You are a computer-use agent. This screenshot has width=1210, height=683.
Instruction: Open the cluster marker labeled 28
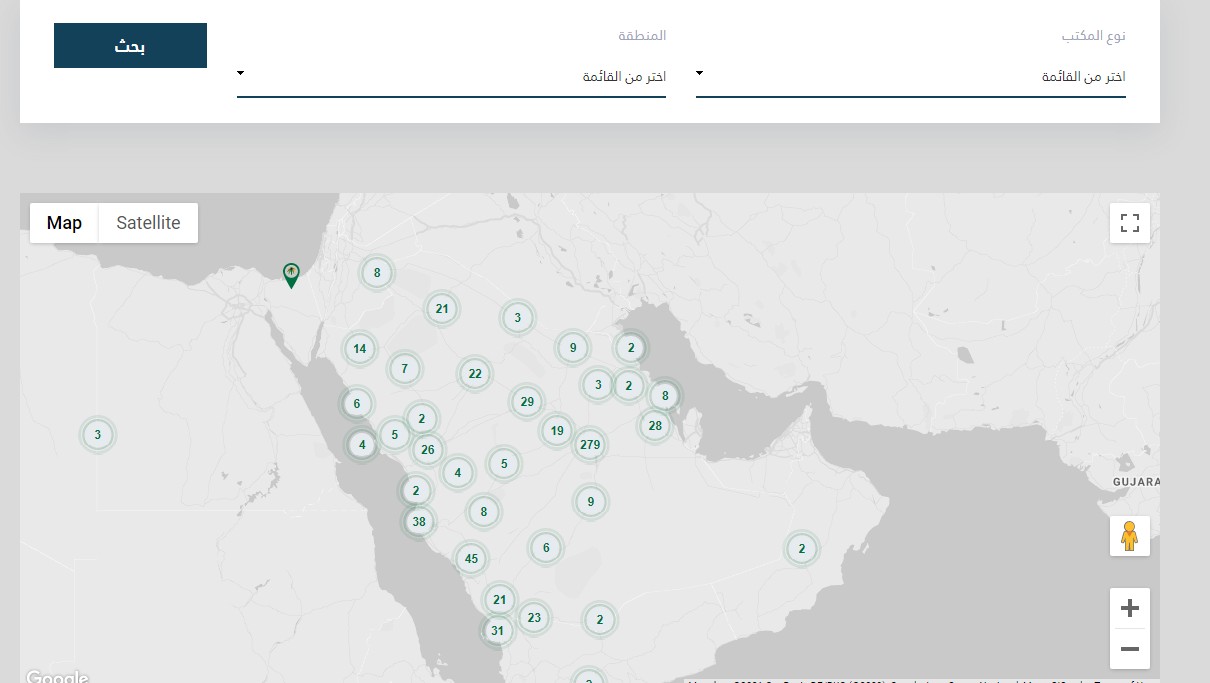point(655,425)
